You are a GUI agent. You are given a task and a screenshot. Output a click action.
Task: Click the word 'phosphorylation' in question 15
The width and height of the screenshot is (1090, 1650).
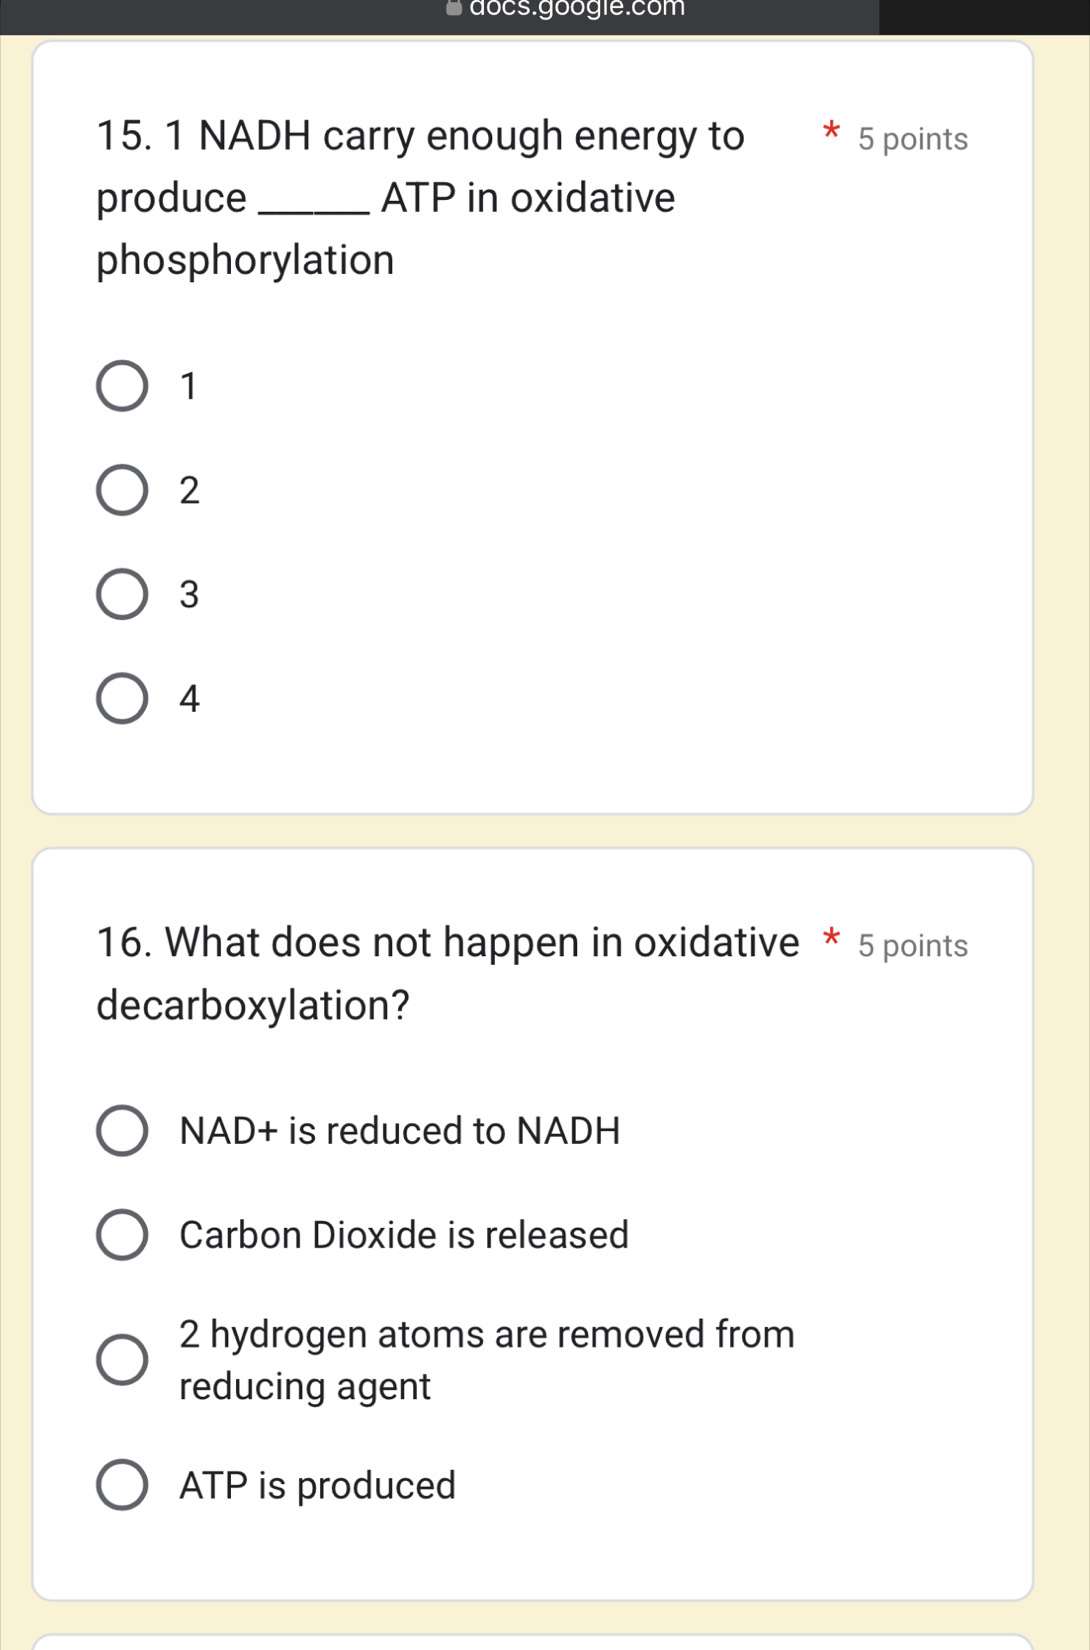244,260
